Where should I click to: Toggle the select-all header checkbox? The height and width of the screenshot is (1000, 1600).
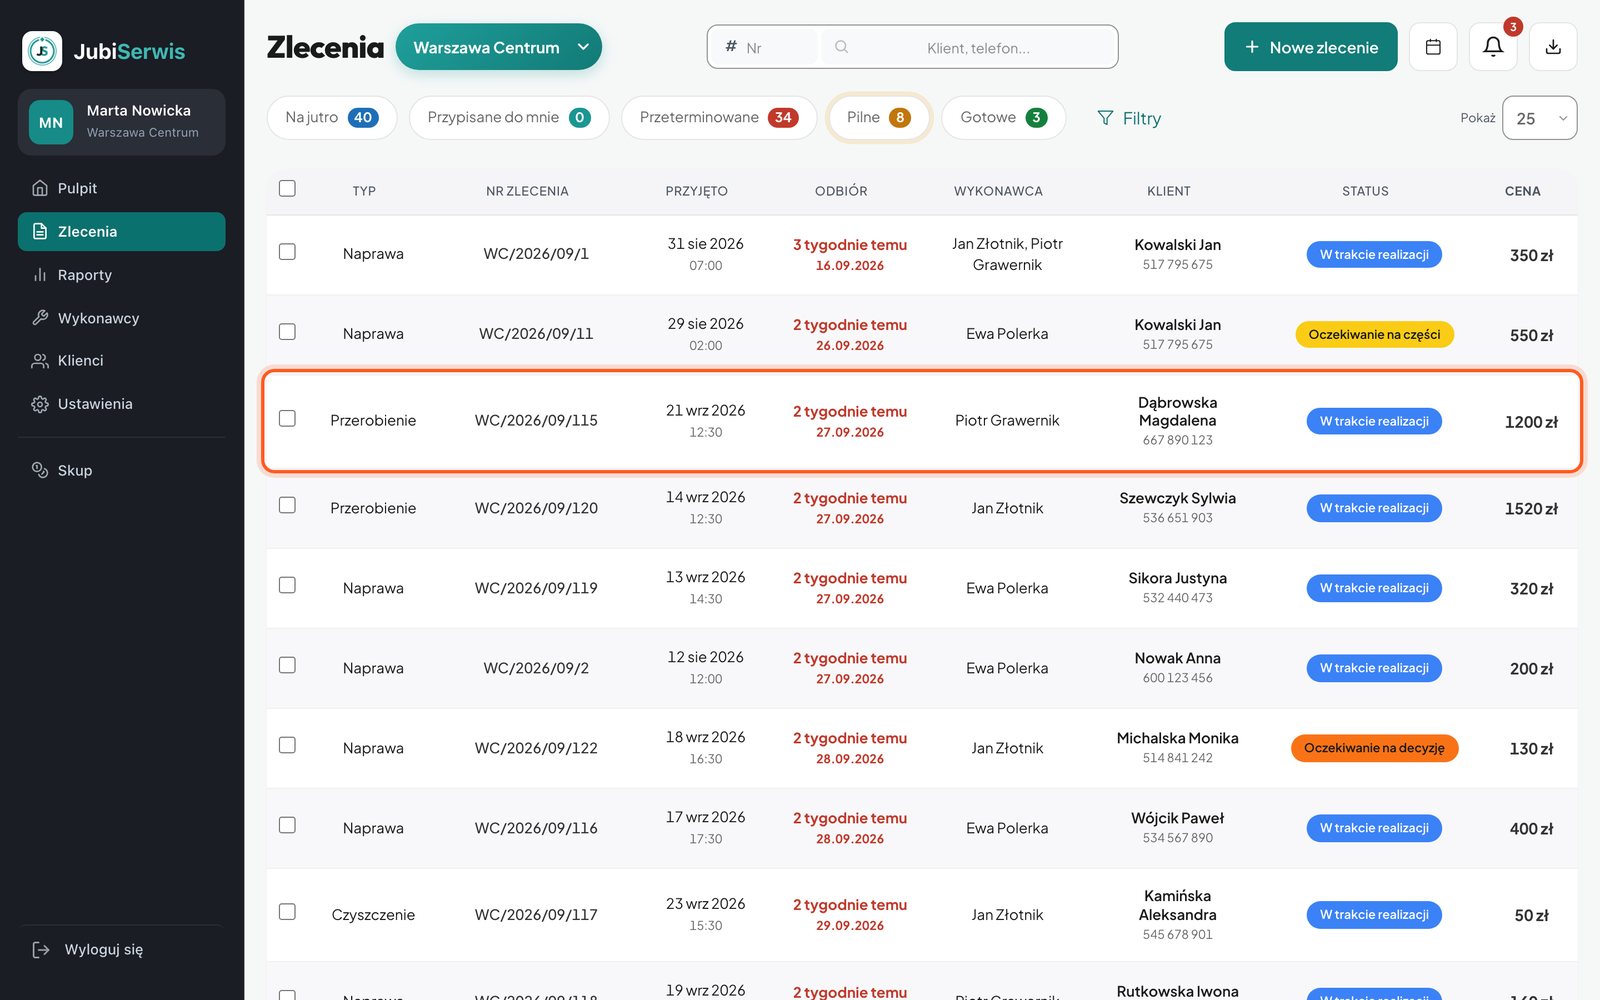point(287,188)
